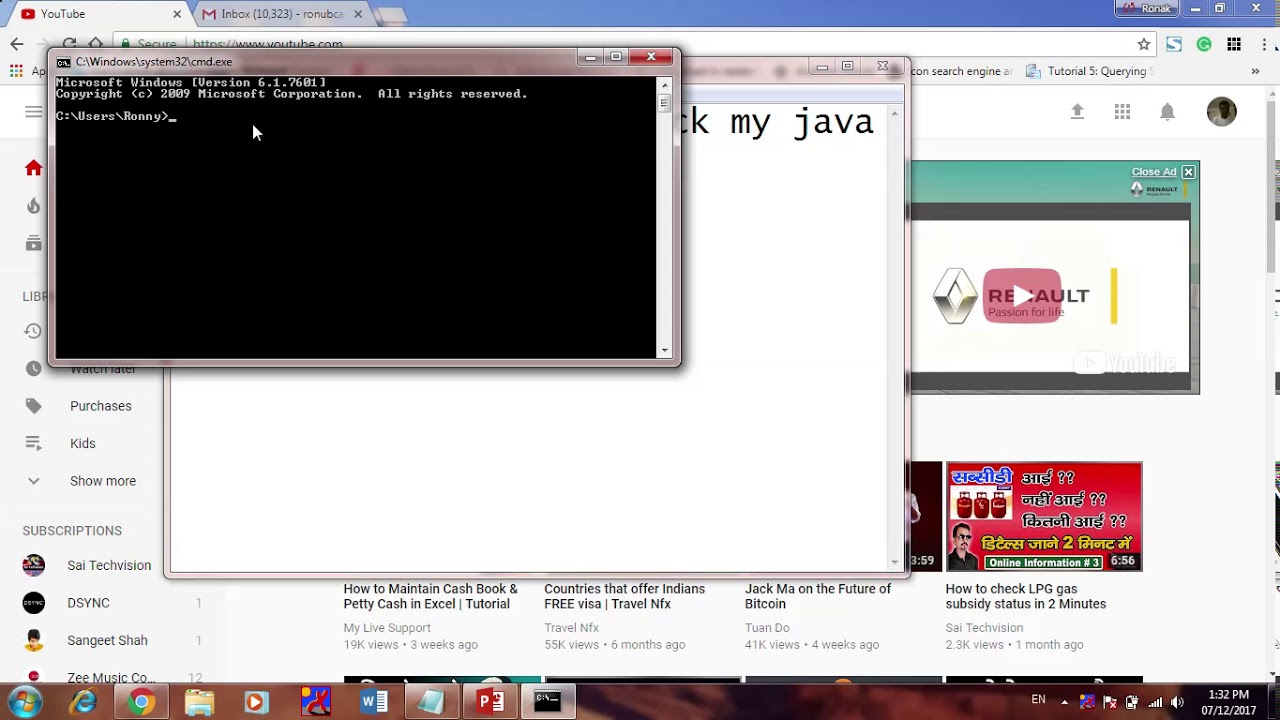The image size is (1280, 720).
Task: Open the Sai Techvision subscription
Action: tap(109, 565)
